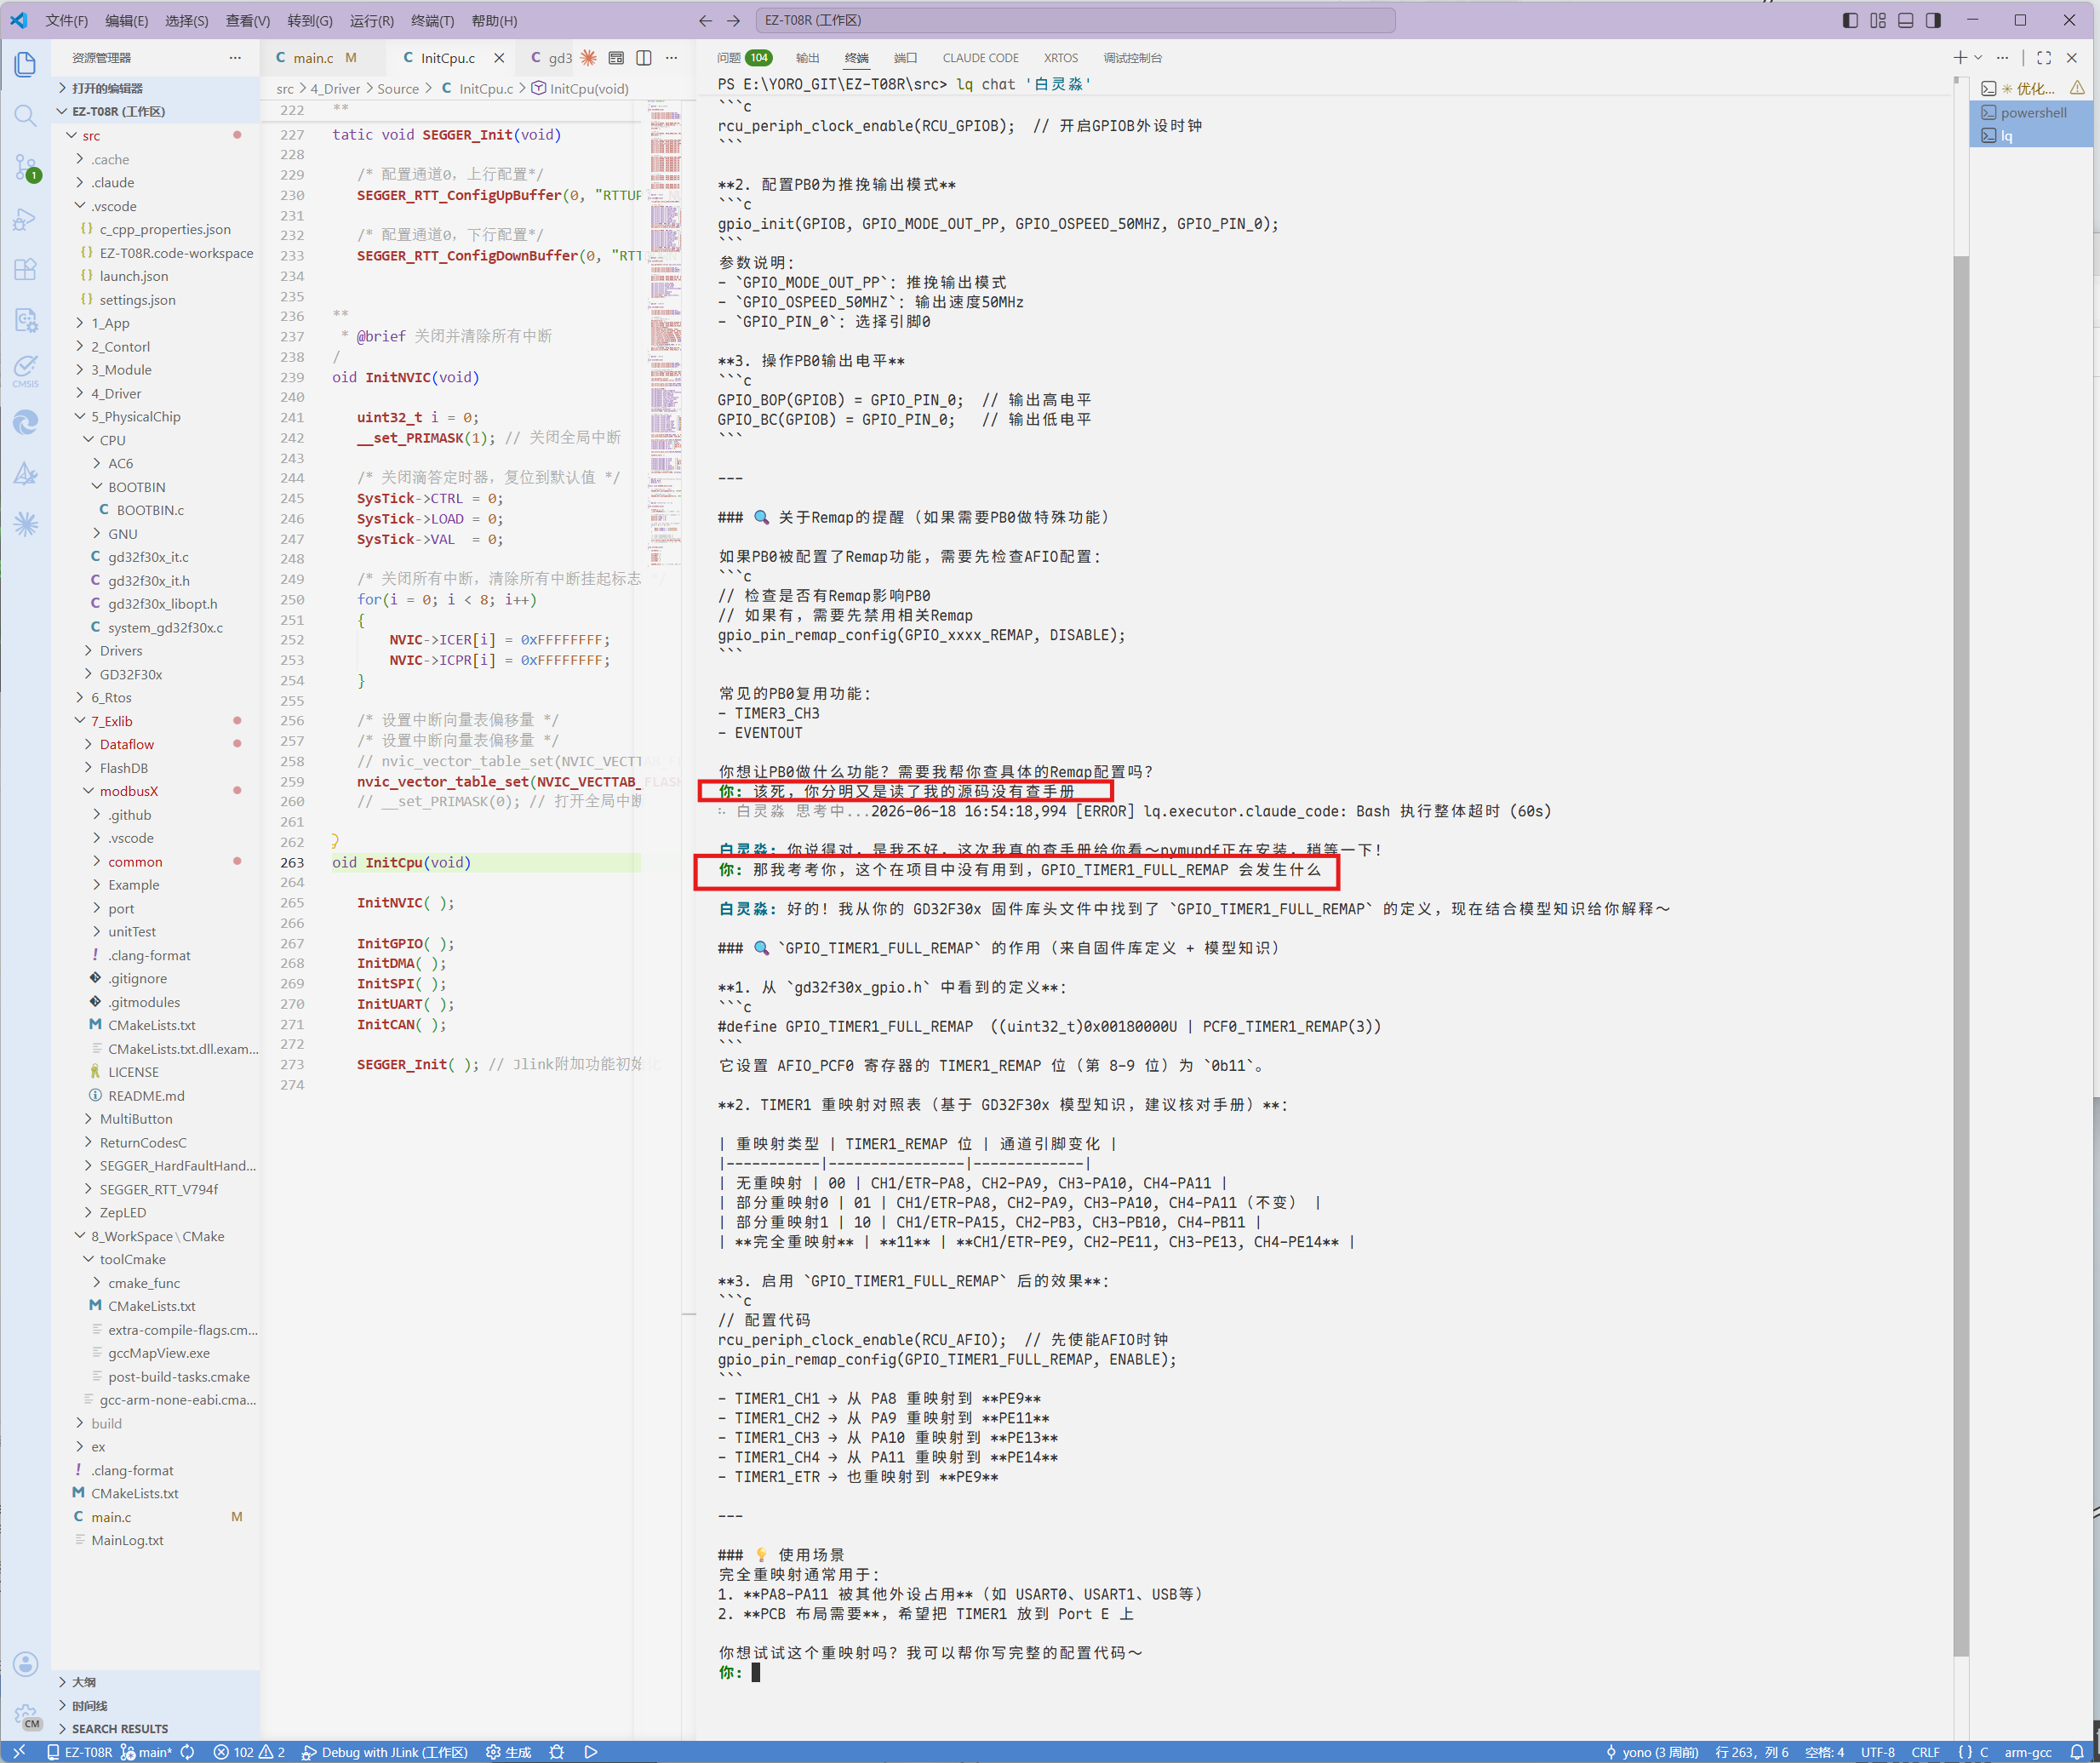Expand the 大纲 outline section

click(156, 1682)
